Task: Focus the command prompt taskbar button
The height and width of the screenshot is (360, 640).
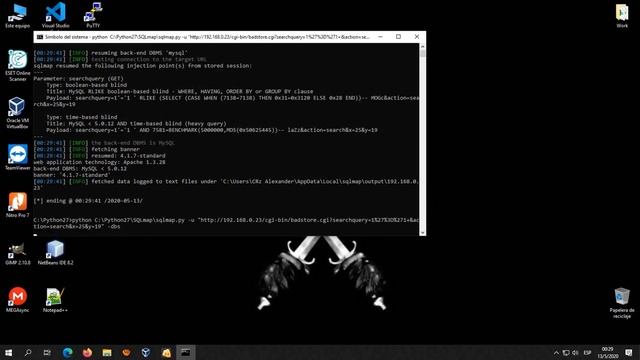Action: click(186, 352)
